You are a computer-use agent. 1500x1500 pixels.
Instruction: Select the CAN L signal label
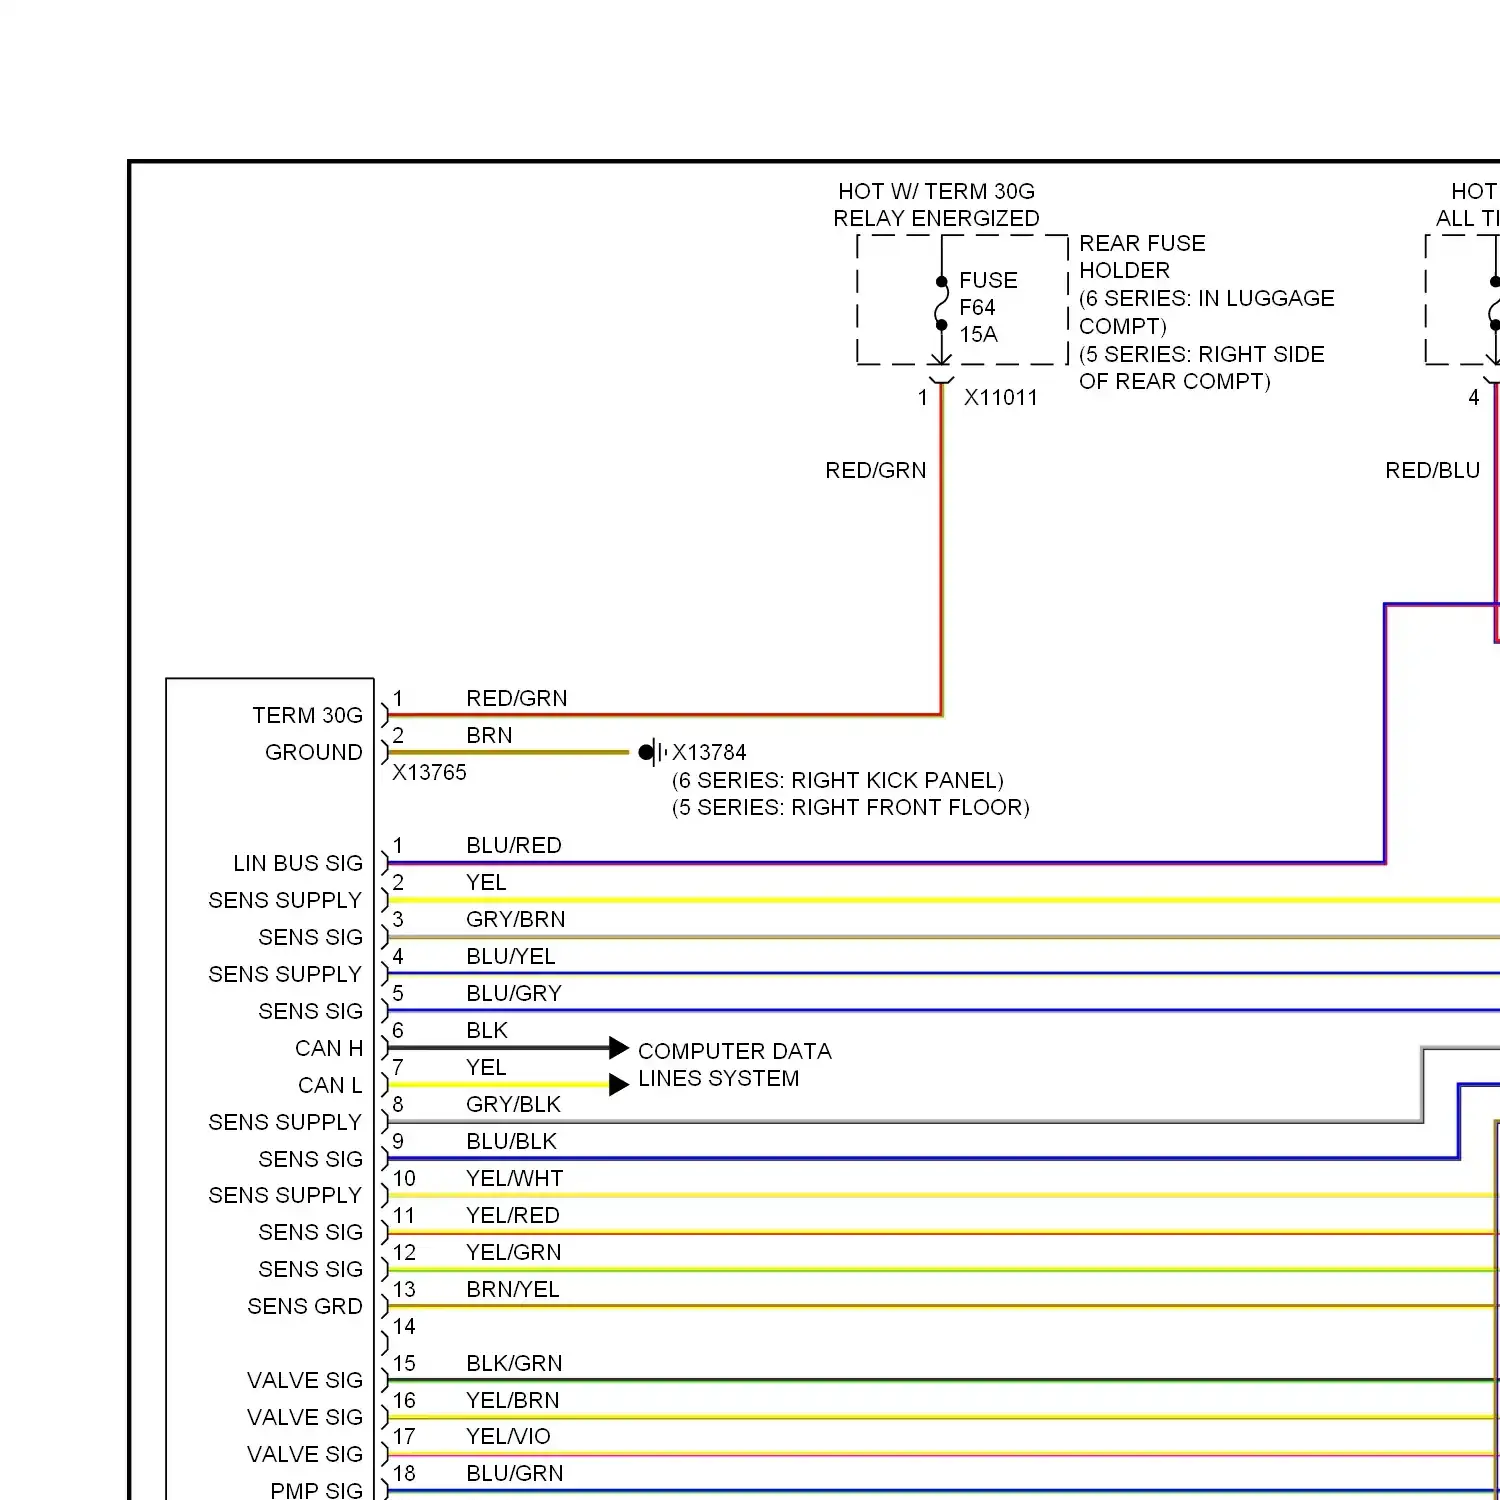(330, 1085)
